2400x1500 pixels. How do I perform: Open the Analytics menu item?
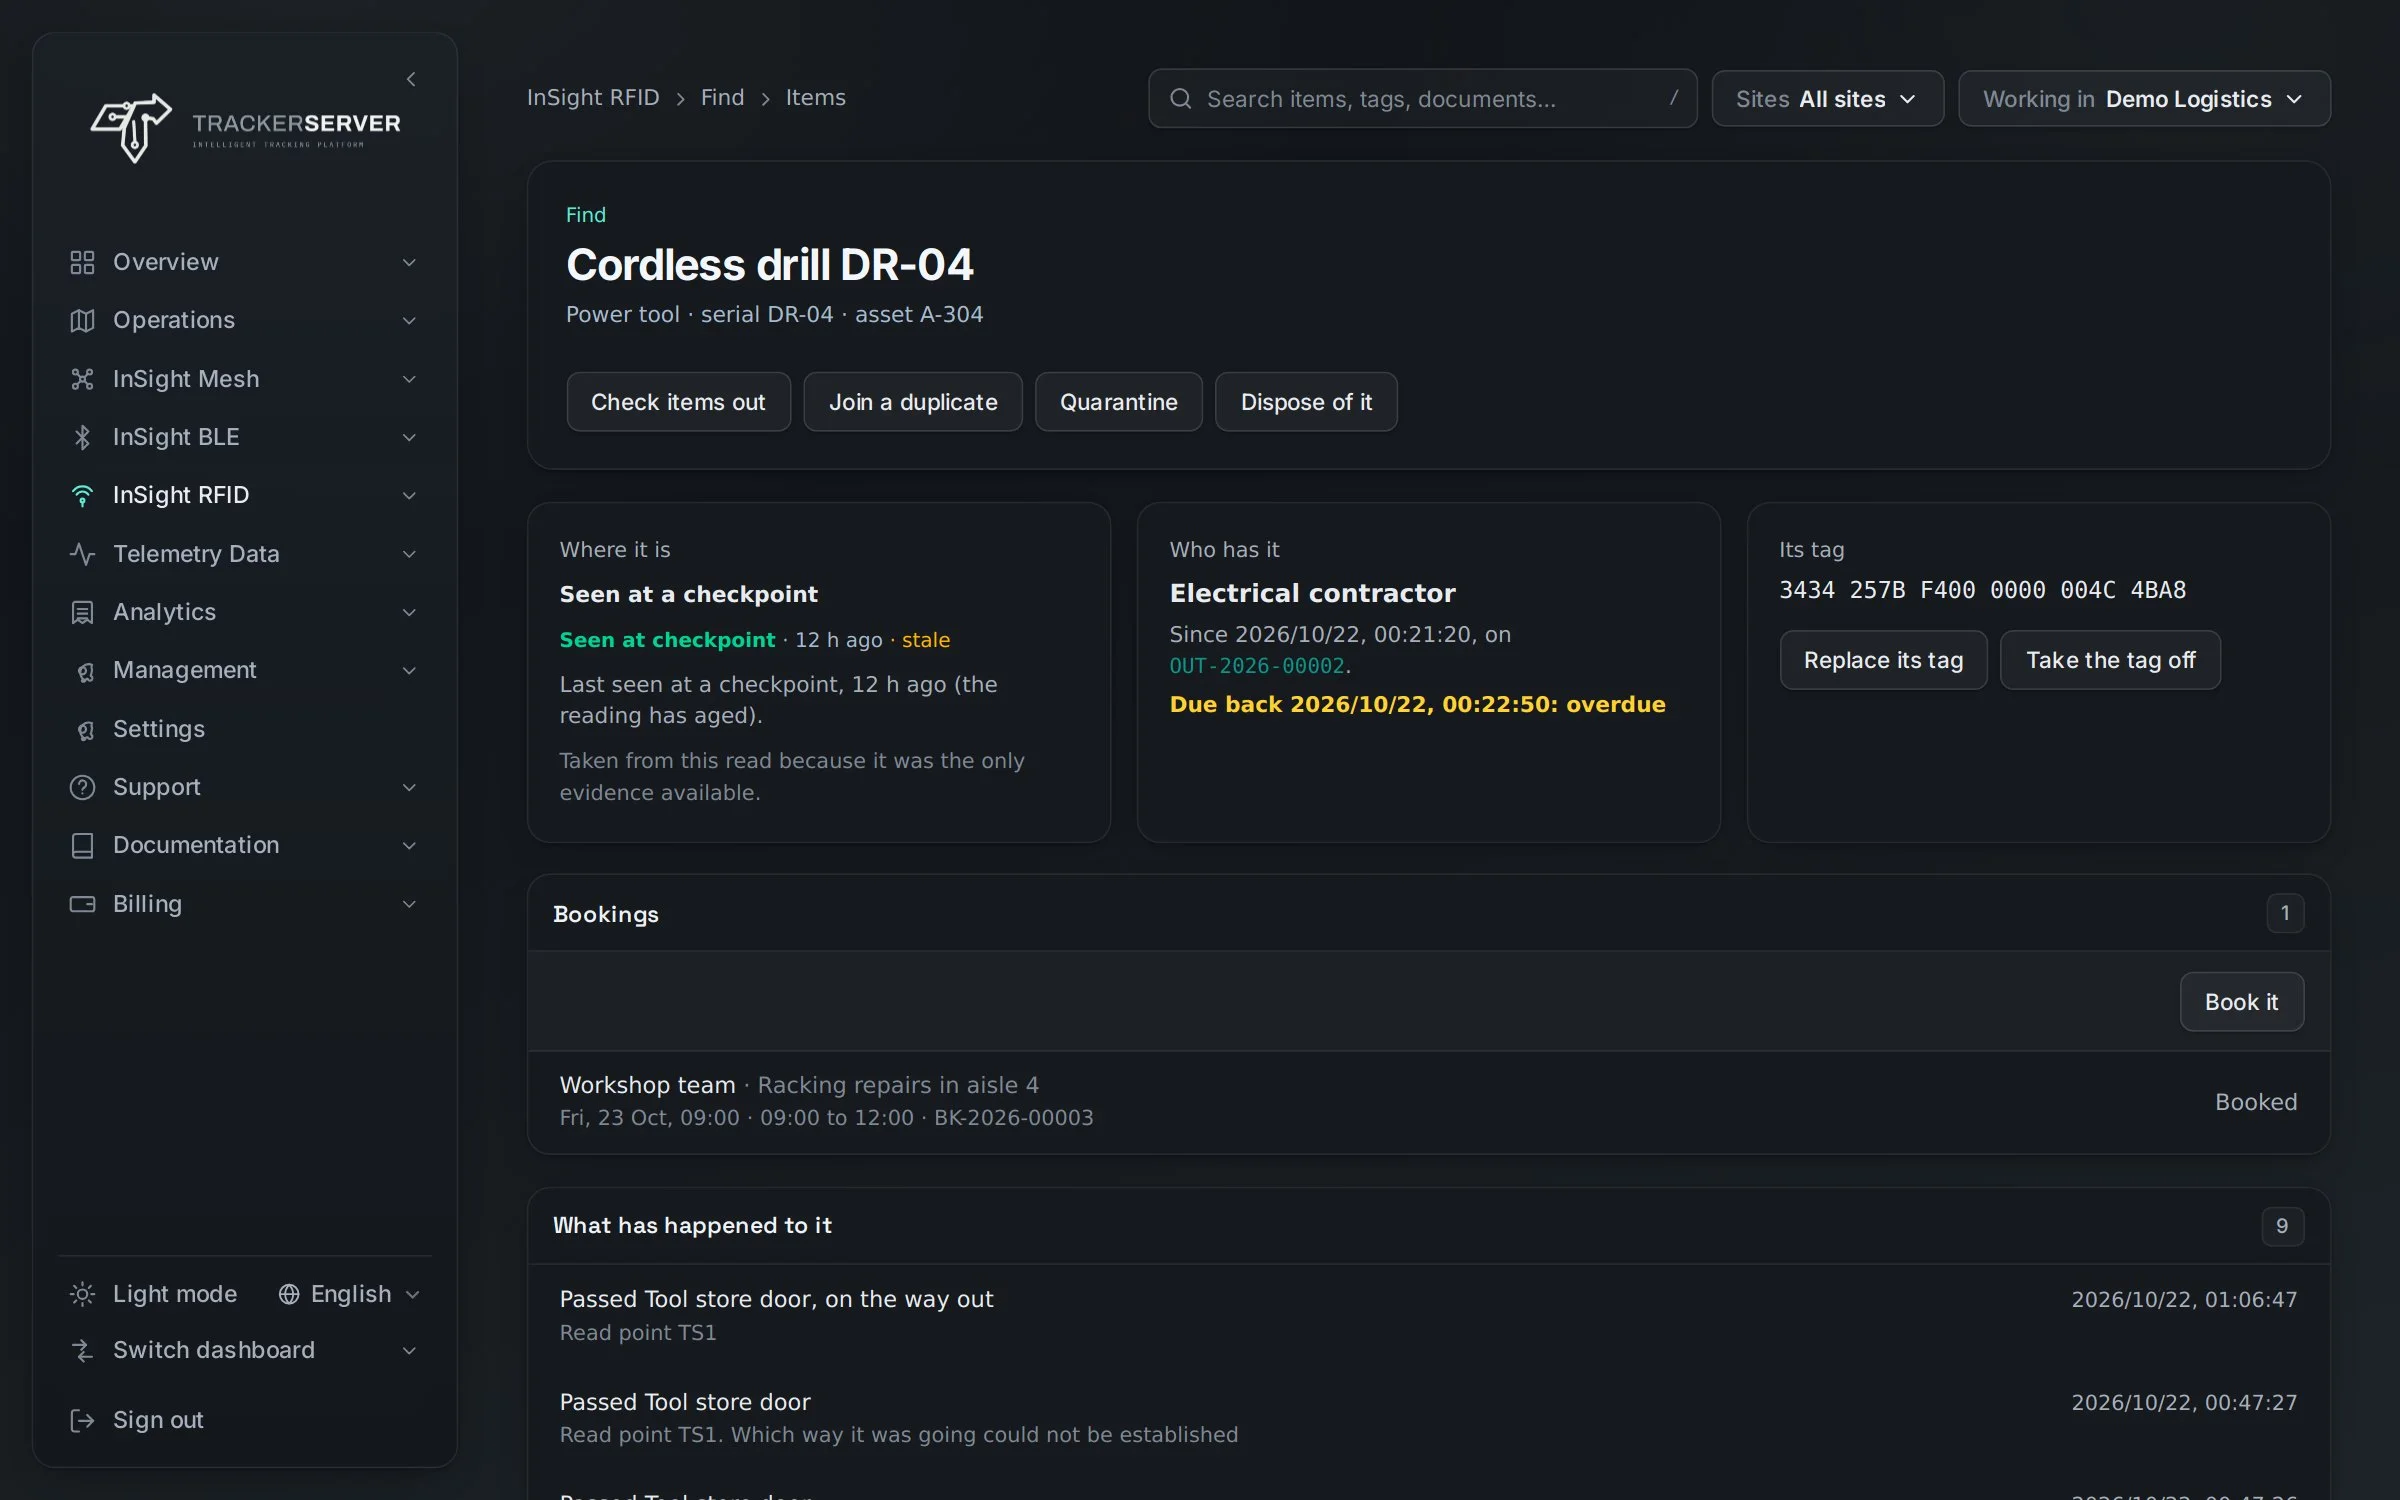point(244,612)
